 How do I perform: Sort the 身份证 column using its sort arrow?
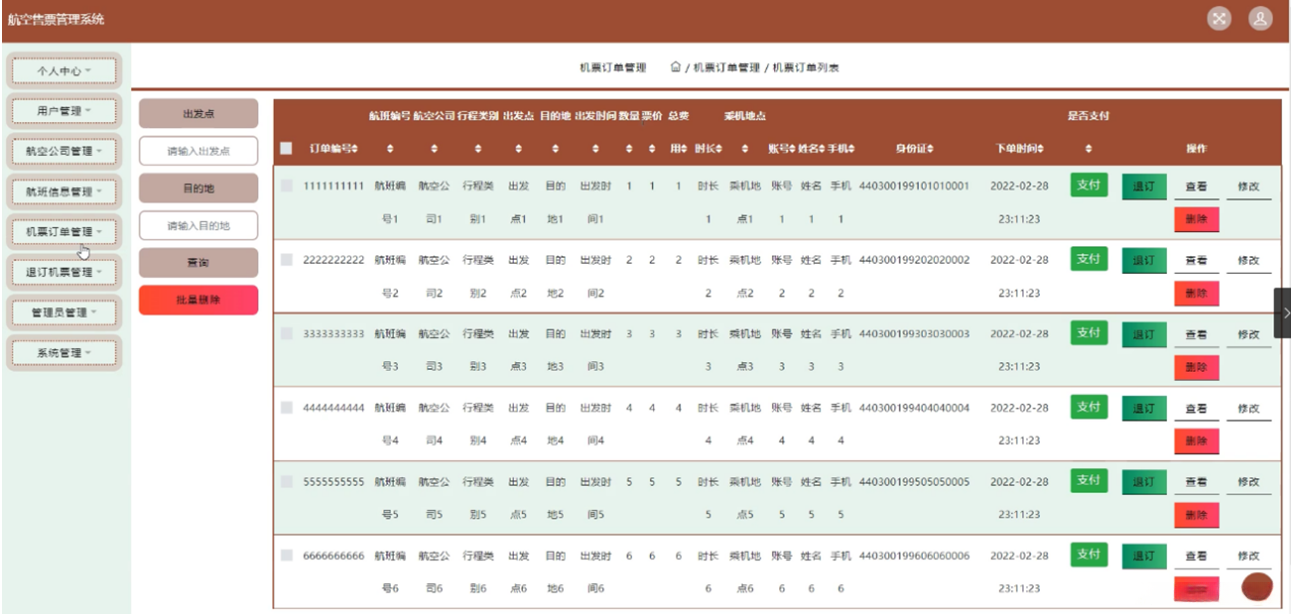(931, 149)
